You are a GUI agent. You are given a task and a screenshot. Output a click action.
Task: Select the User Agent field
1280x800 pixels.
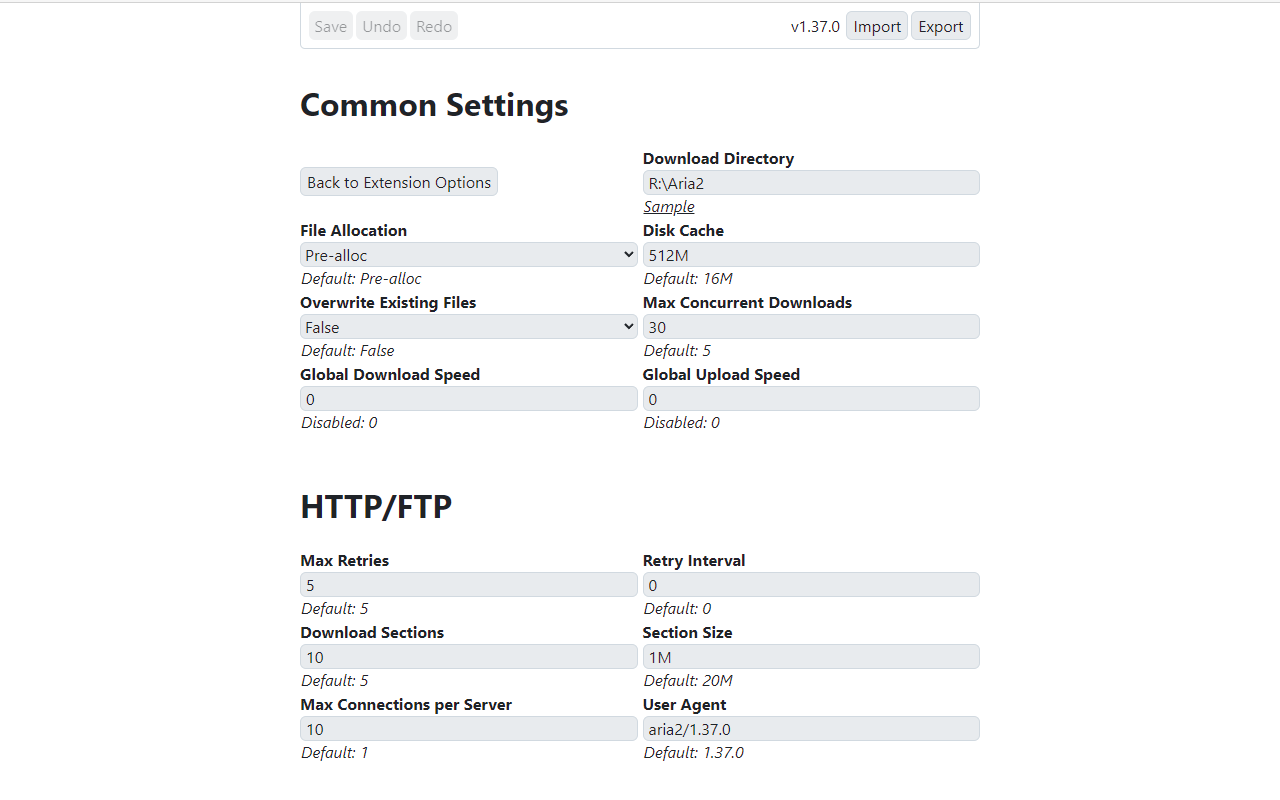tap(811, 729)
